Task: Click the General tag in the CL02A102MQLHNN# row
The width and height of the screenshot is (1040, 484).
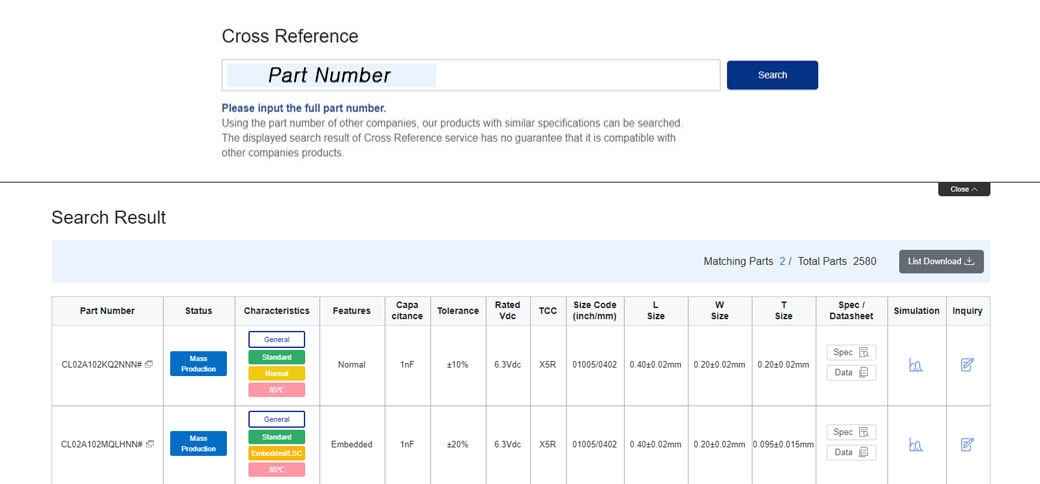Action: tap(277, 419)
